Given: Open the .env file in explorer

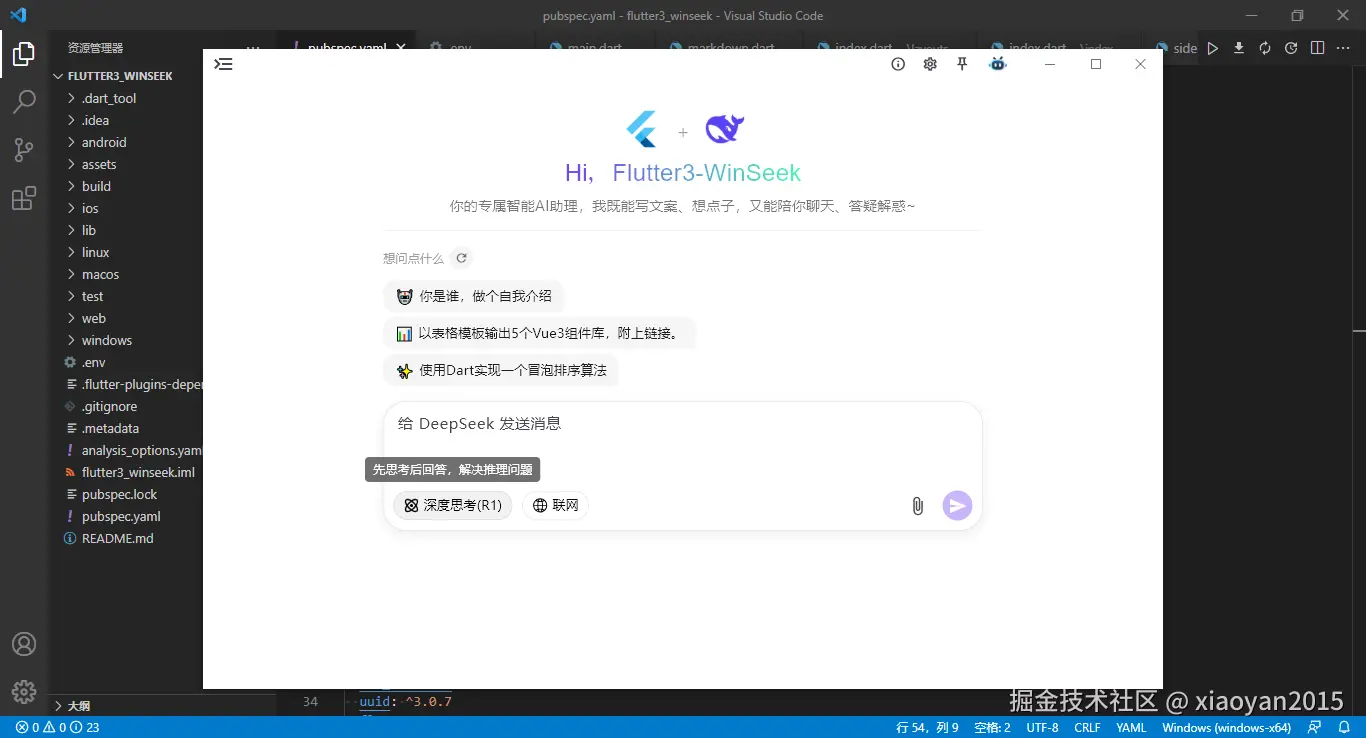Looking at the screenshot, I should pos(93,362).
